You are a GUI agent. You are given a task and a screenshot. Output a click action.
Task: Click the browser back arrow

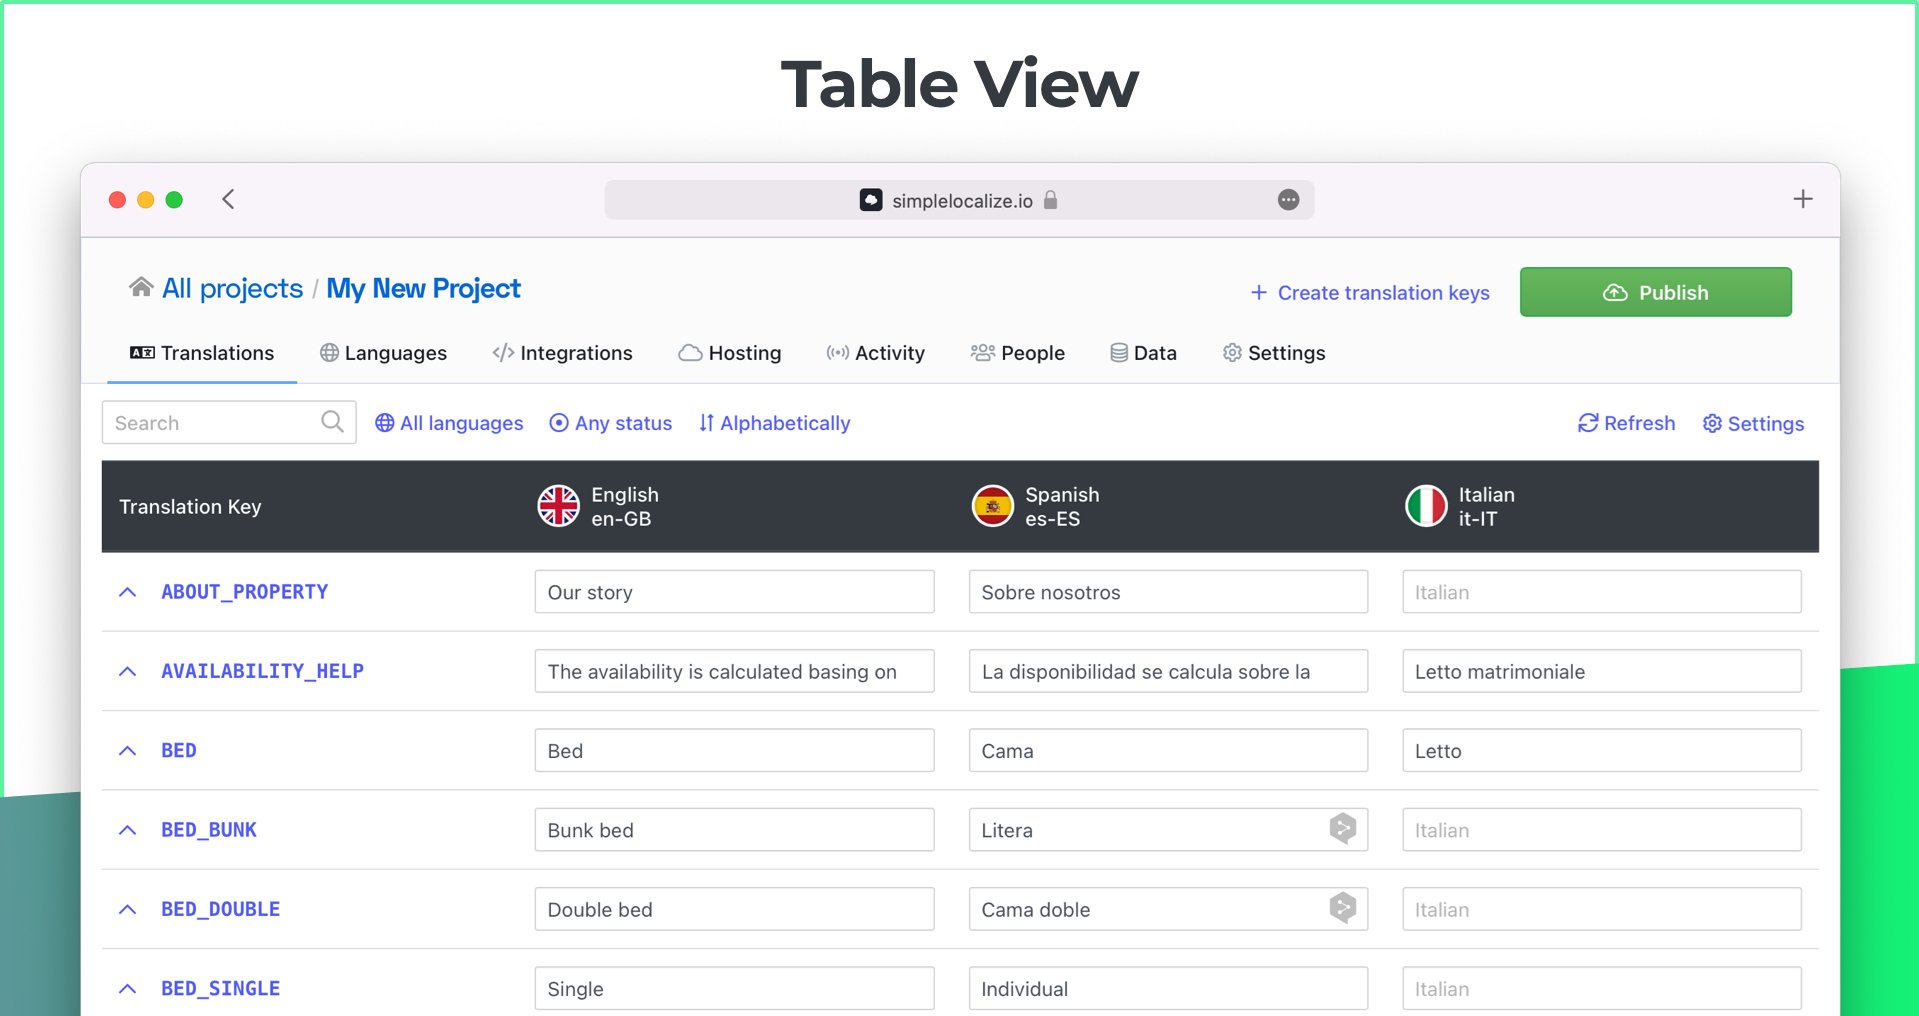pos(228,199)
